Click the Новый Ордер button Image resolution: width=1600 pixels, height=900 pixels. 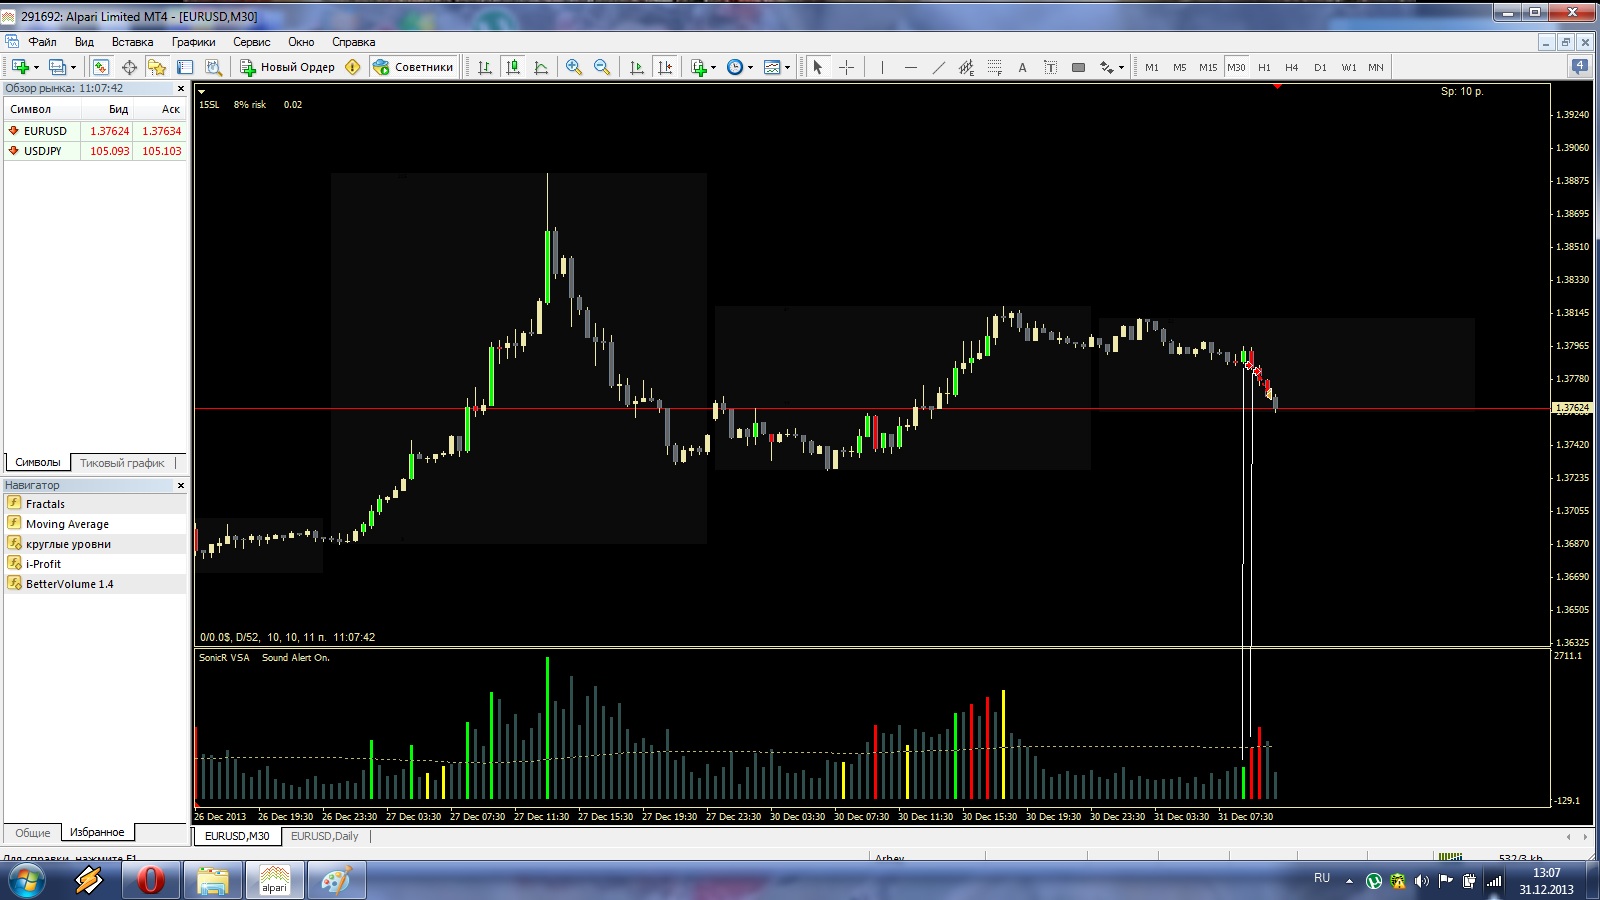tap(288, 67)
